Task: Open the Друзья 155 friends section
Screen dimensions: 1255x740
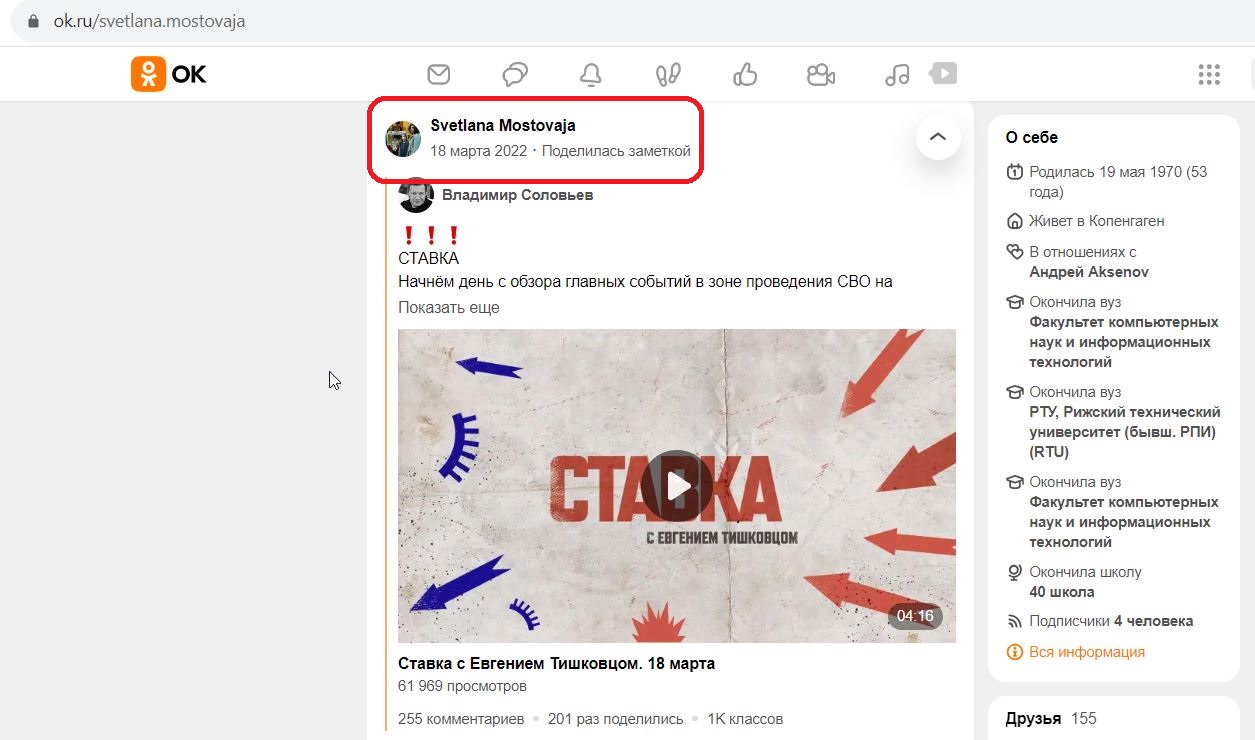Action: coord(1051,718)
